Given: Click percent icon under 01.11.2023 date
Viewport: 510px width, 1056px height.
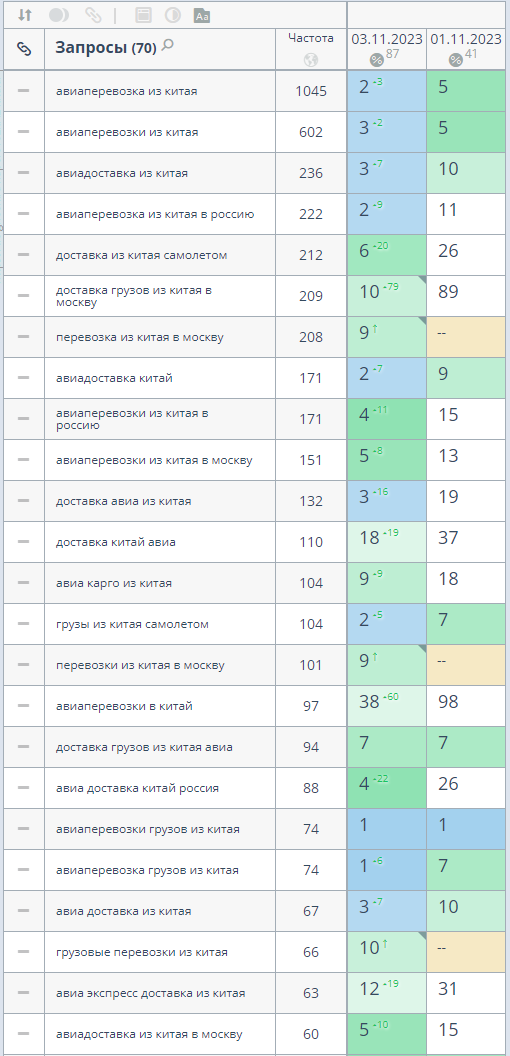Looking at the screenshot, I should point(455,61).
